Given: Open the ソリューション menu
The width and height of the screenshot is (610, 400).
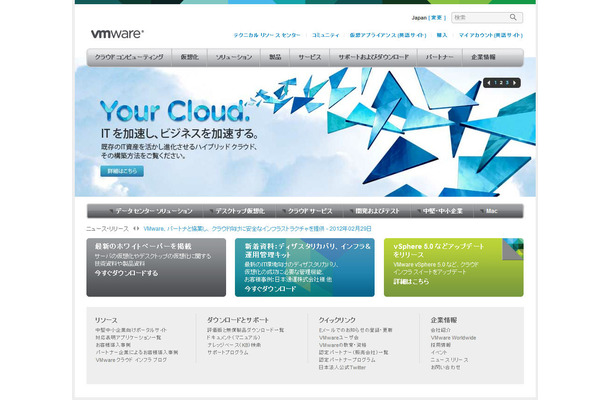Looking at the screenshot, I should coord(234,57).
